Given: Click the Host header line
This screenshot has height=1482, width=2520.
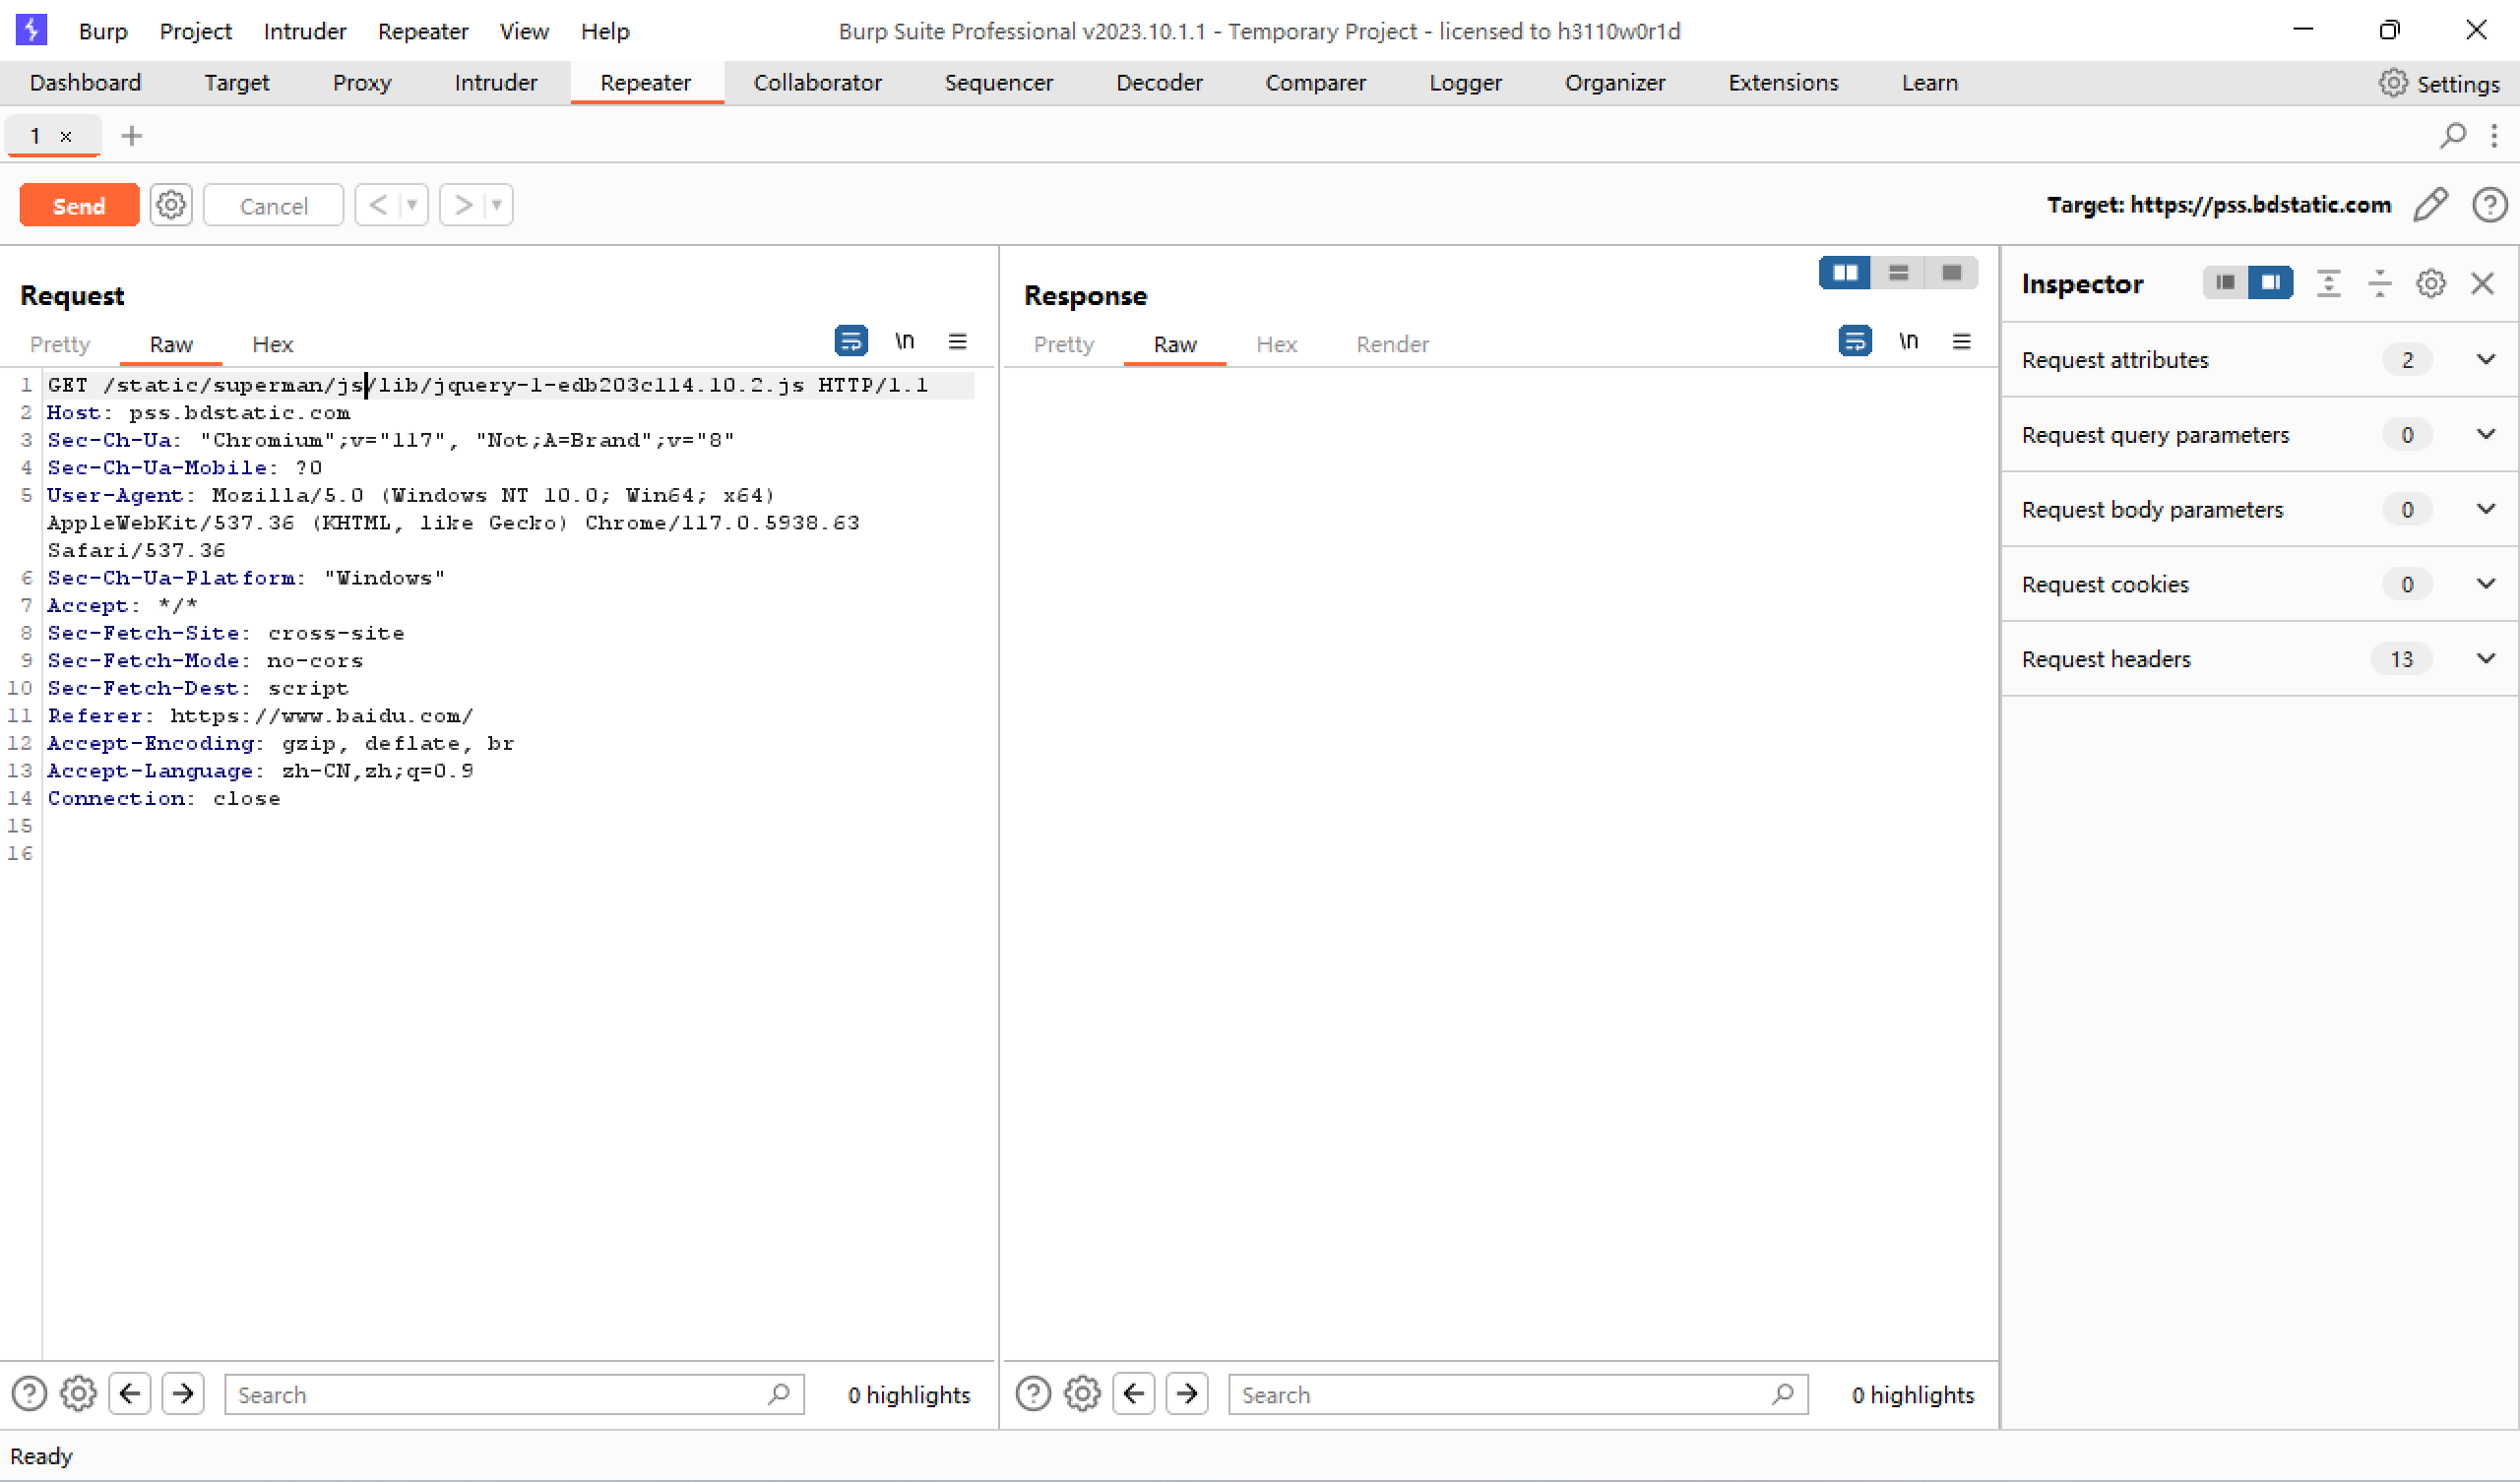Looking at the screenshot, I should point(199,412).
